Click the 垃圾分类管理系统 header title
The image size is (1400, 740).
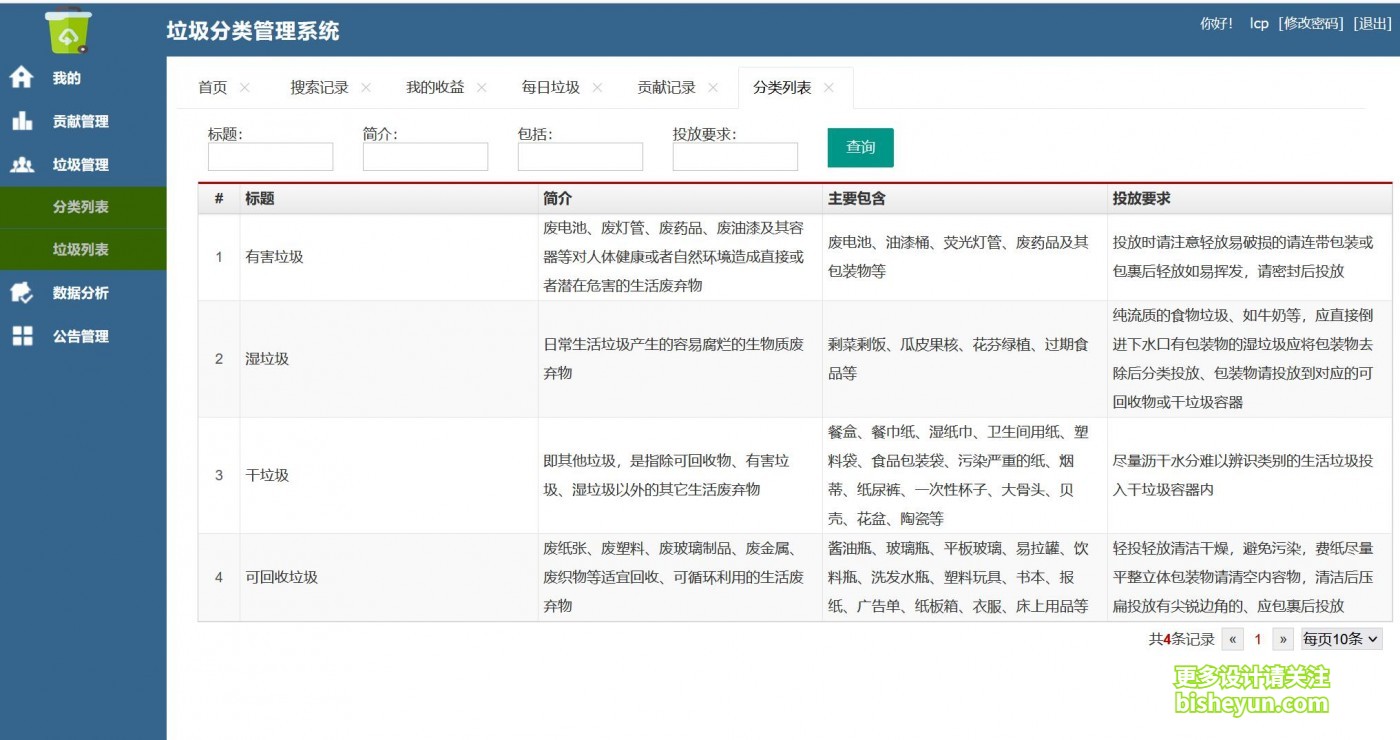(x=253, y=31)
